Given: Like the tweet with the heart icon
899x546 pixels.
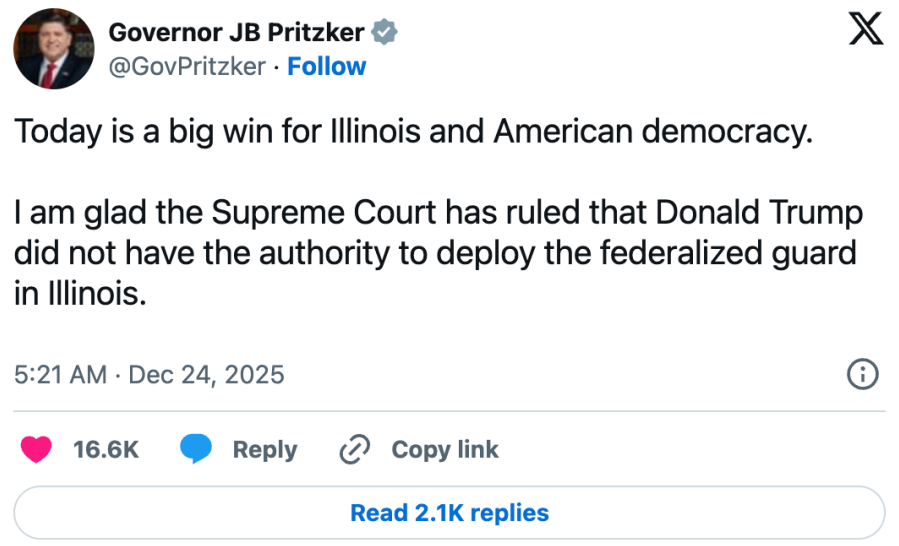Looking at the screenshot, I should 36,450.
